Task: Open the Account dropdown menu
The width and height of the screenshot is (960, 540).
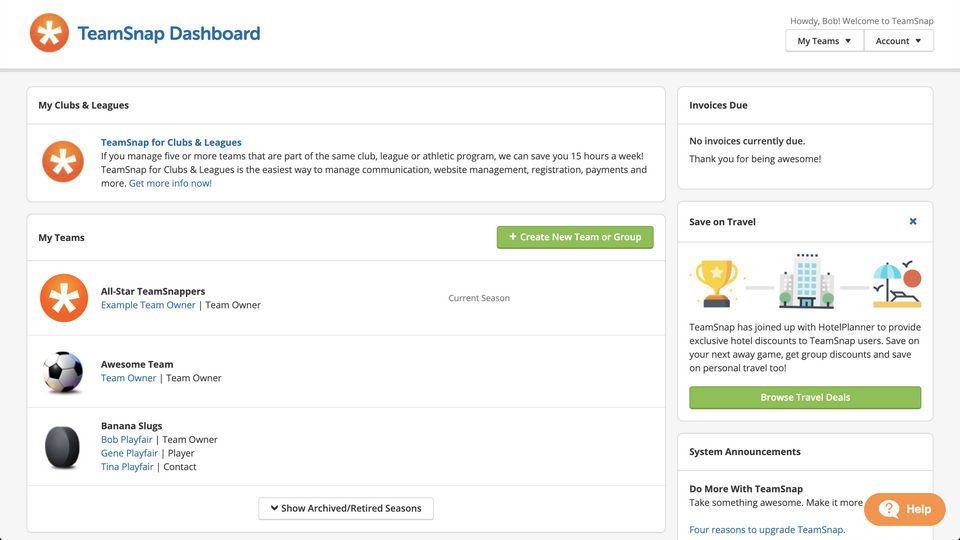Action: tap(898, 41)
